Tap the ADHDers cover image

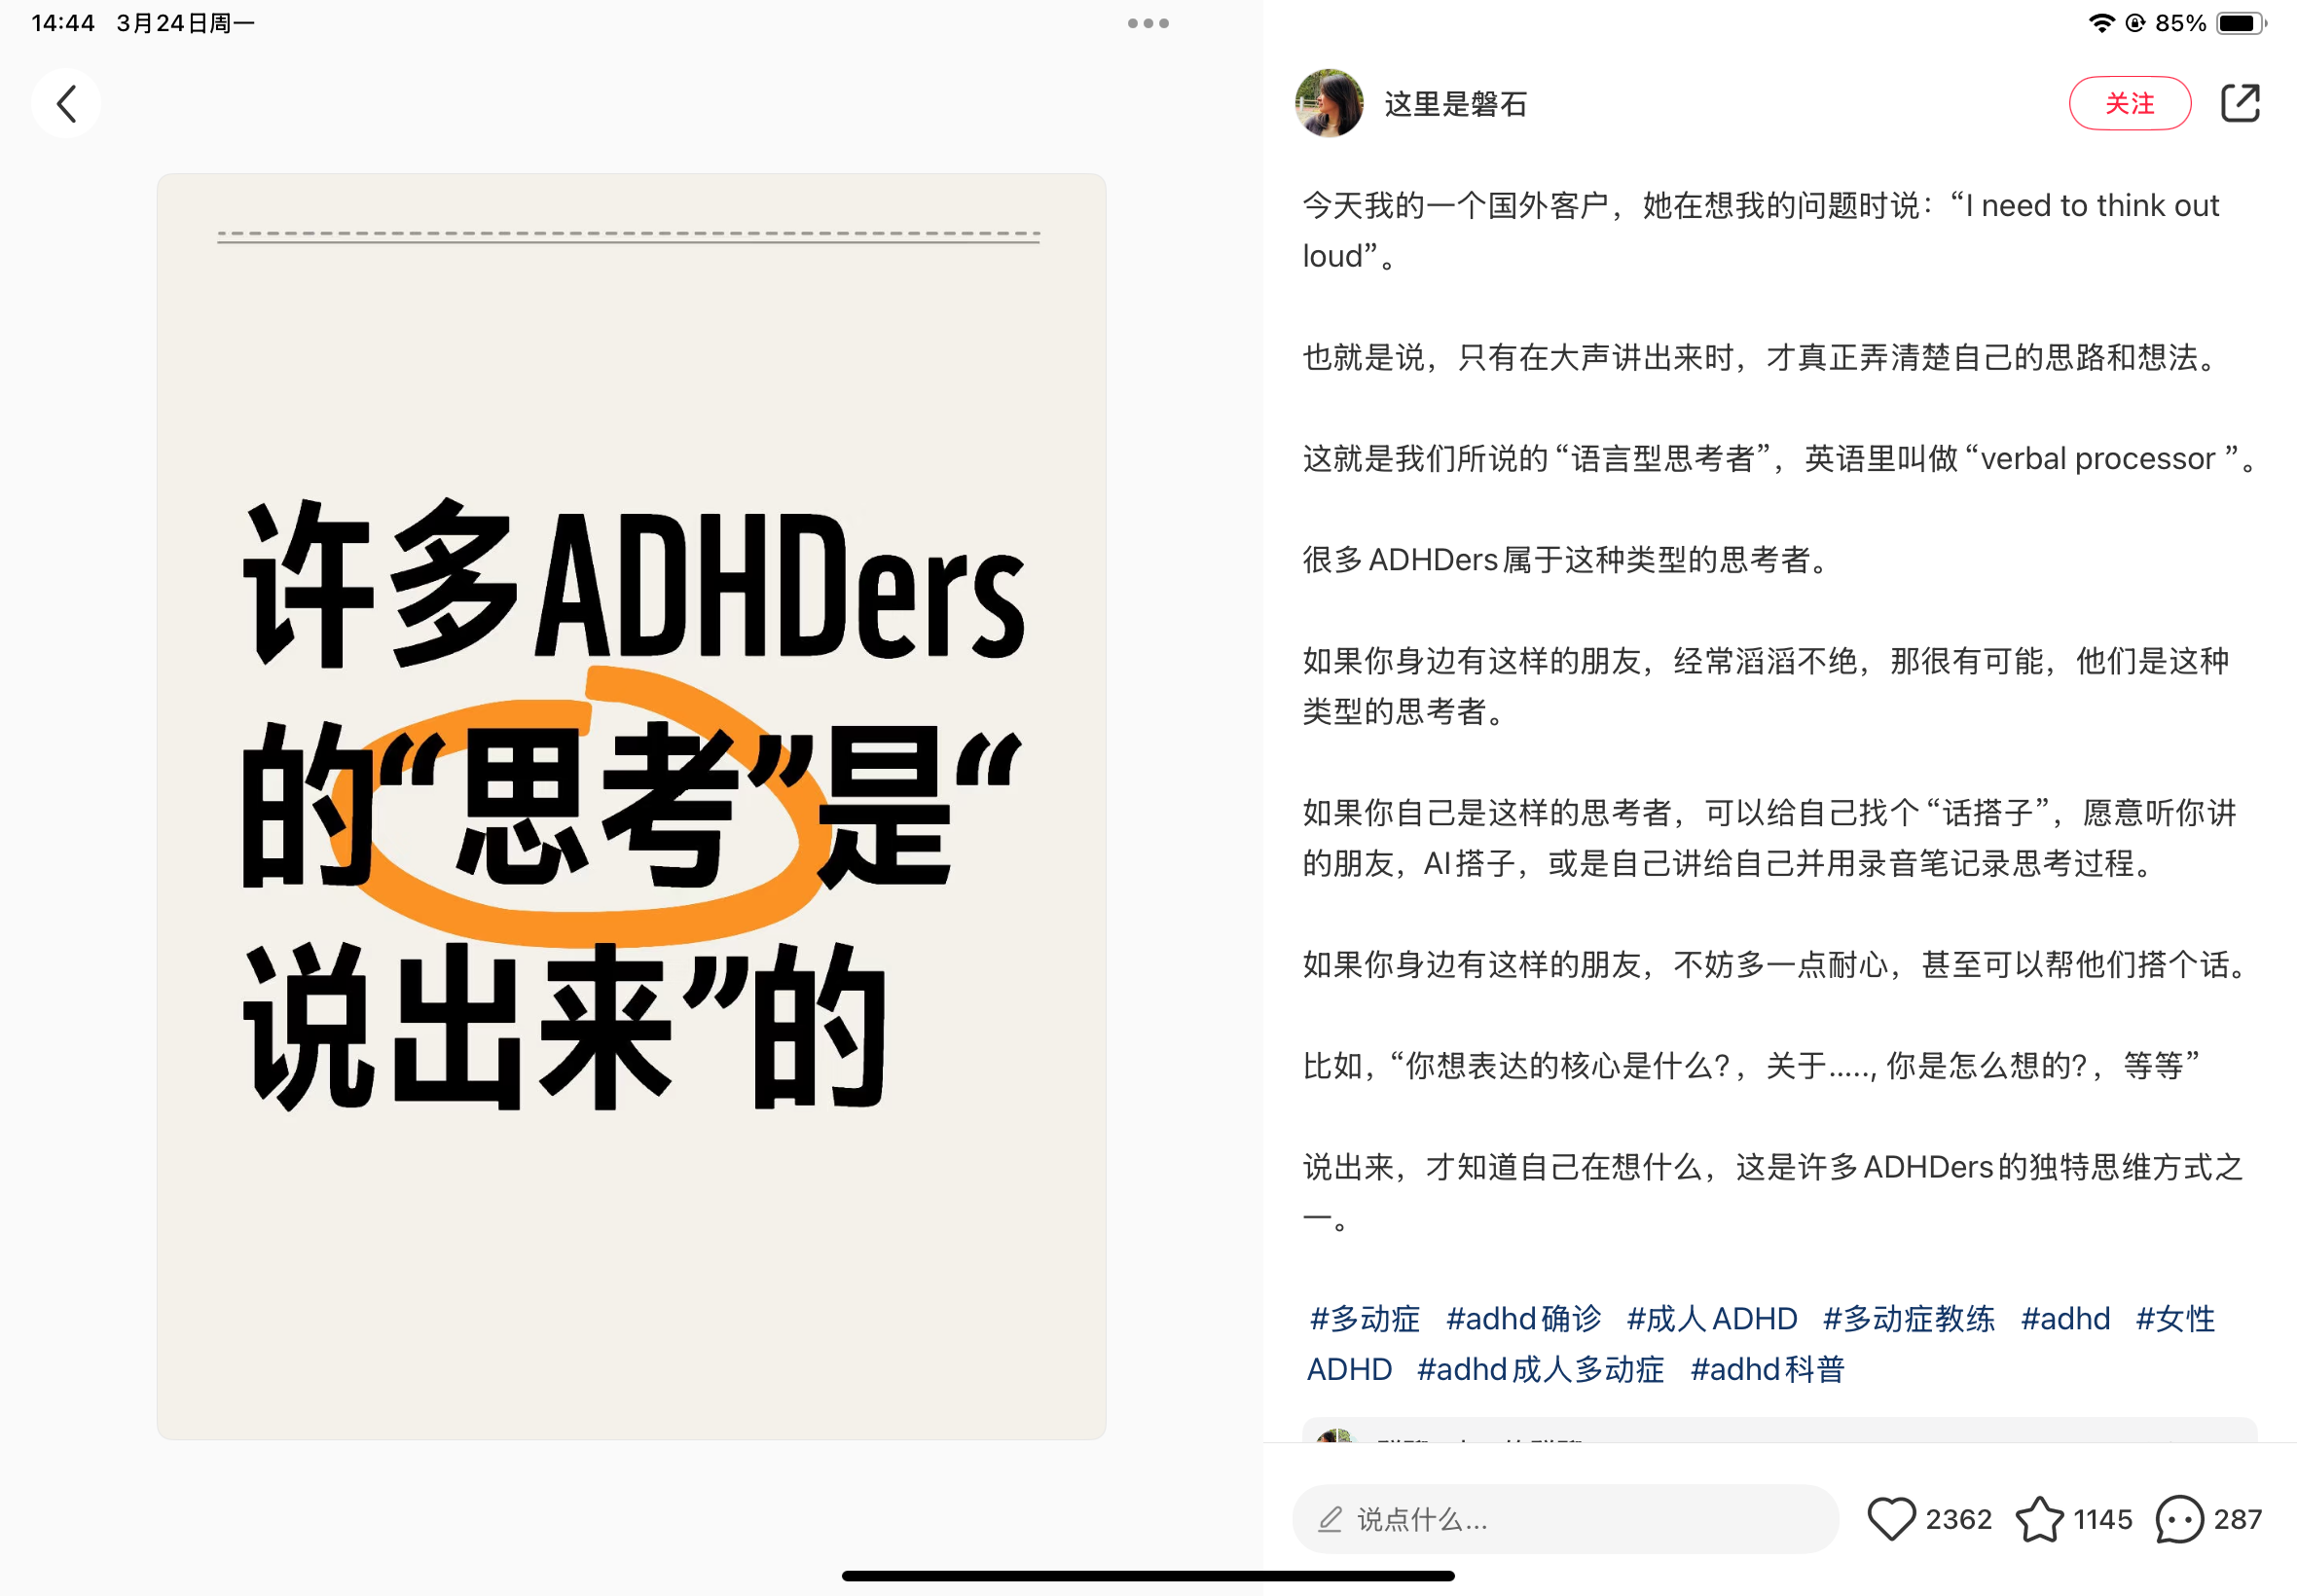(631, 806)
